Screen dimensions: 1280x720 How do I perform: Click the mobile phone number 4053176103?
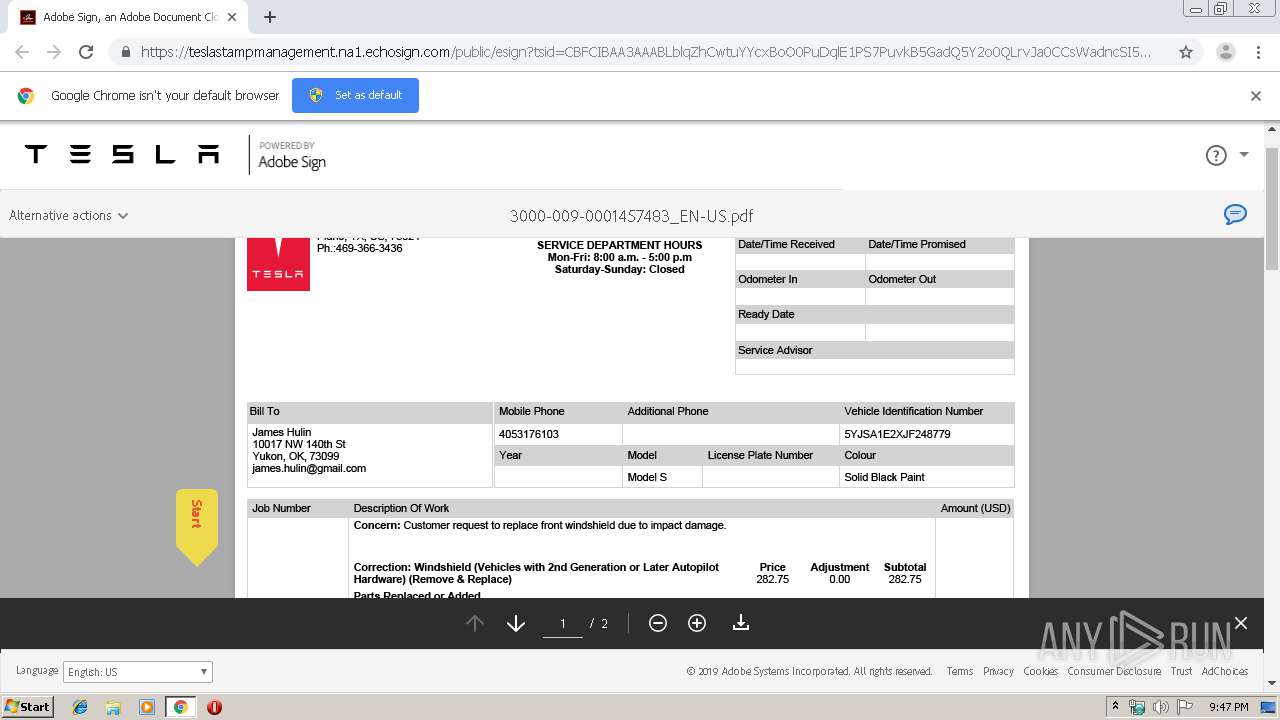click(x=529, y=434)
